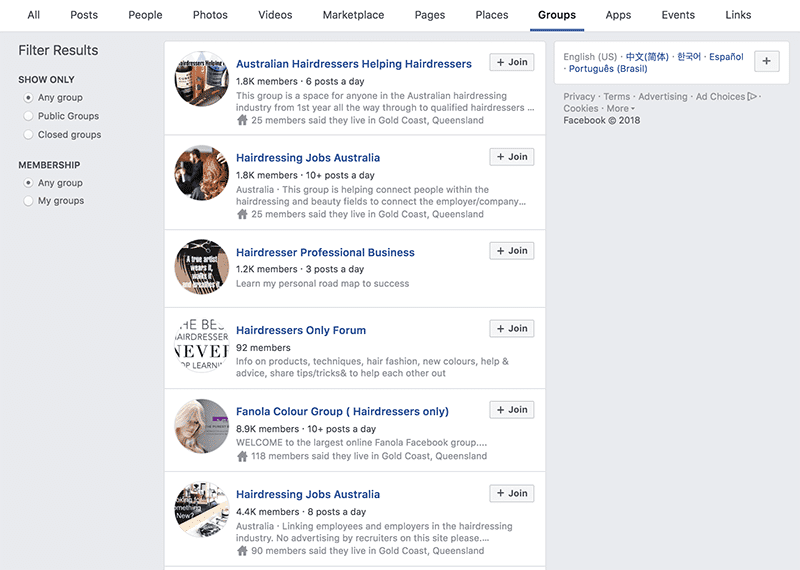
Task: Select the Closed groups filter
Action: click(29, 135)
